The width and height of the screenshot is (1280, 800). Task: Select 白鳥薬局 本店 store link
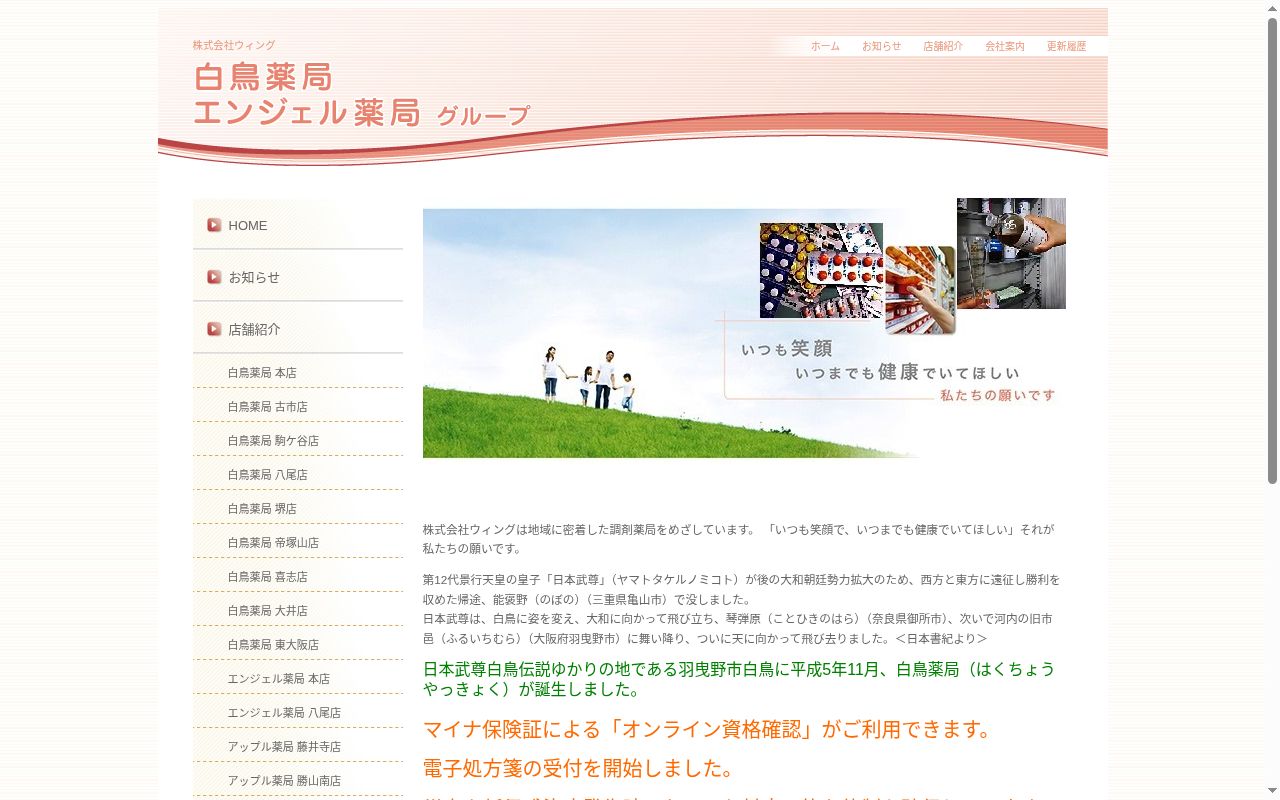point(262,373)
